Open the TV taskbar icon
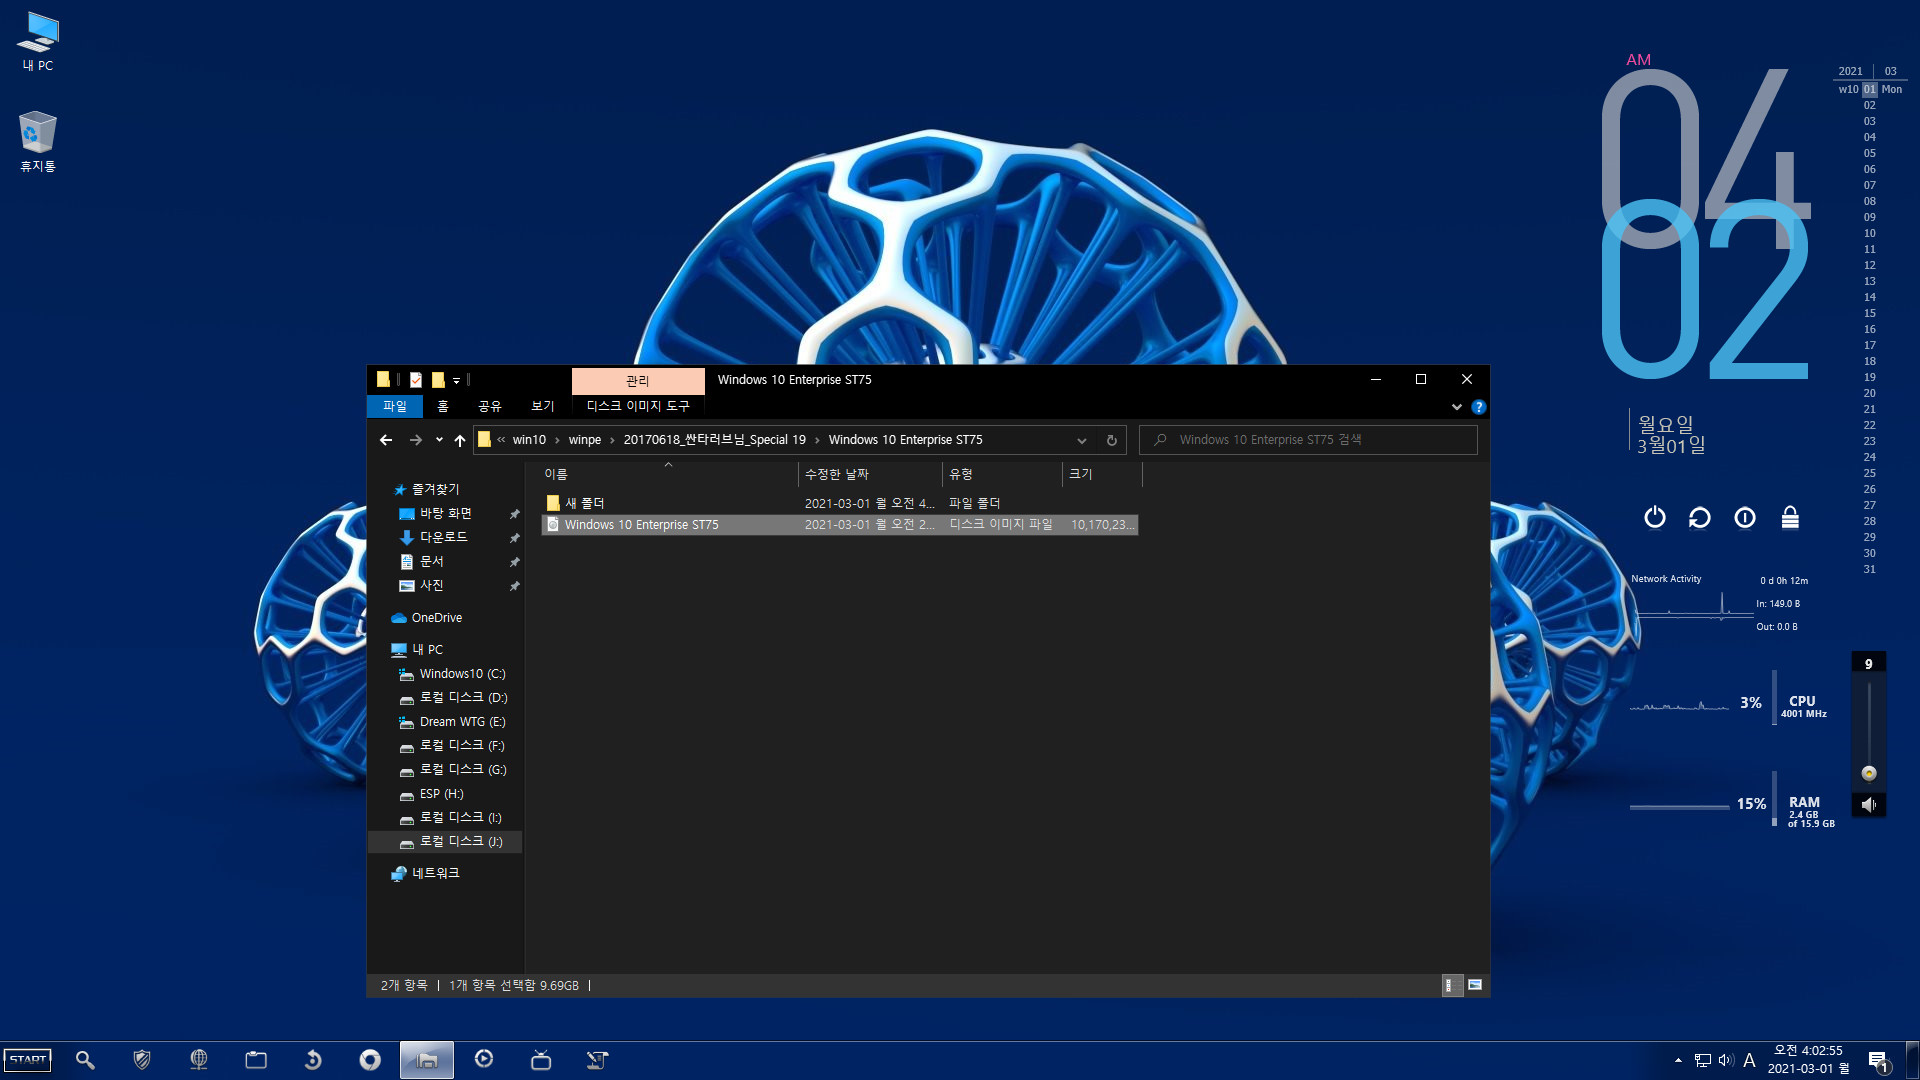The image size is (1920, 1080). pyautogui.click(x=541, y=1060)
